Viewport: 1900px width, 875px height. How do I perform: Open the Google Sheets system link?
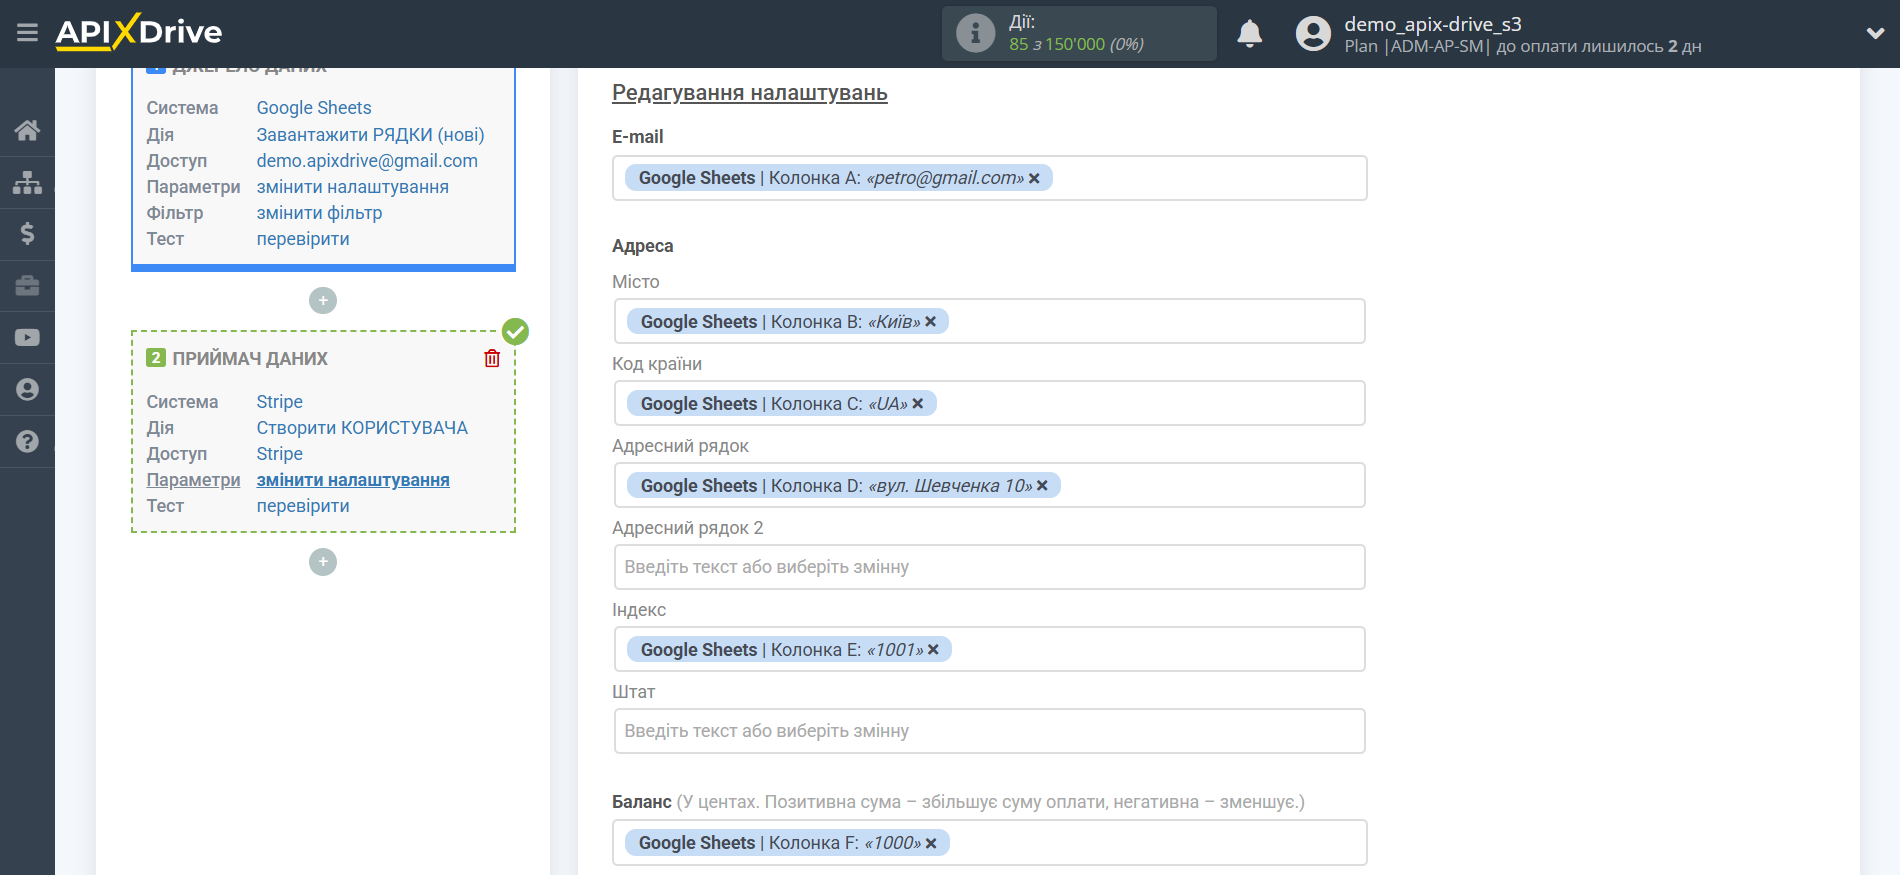point(314,108)
